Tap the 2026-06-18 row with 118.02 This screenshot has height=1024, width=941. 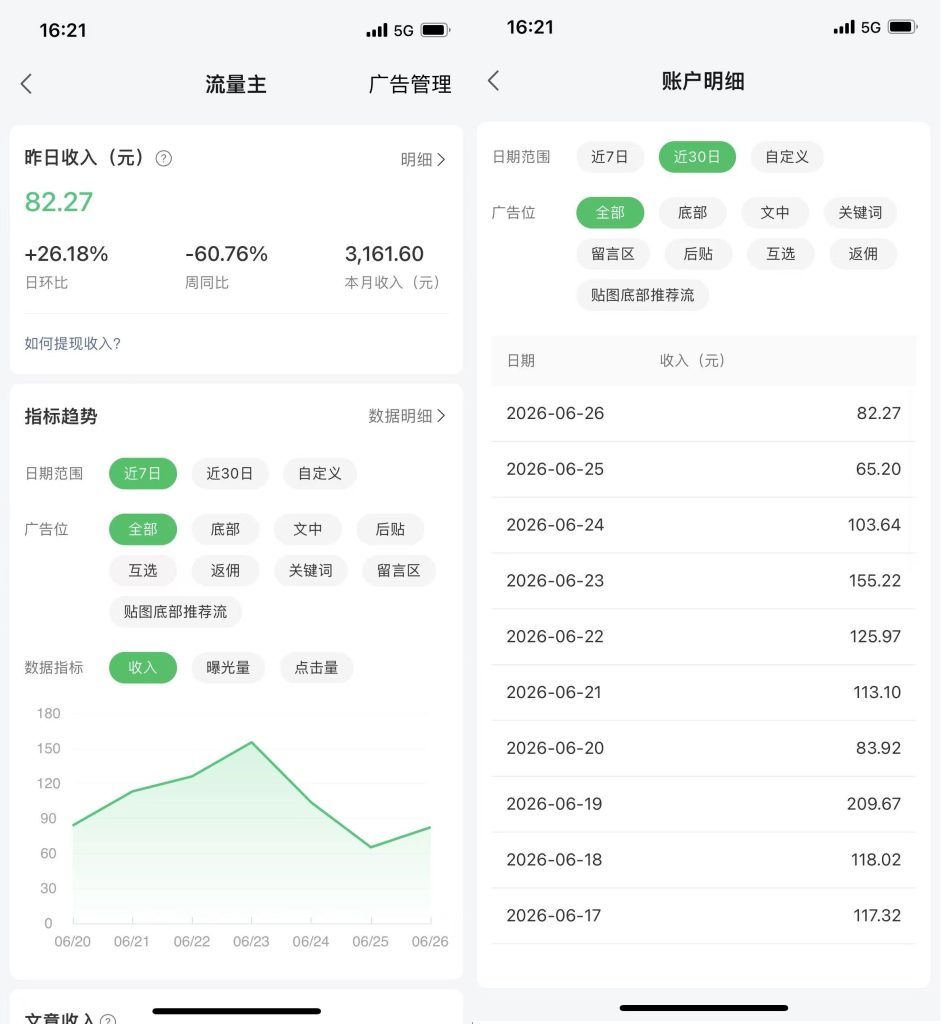tap(703, 860)
